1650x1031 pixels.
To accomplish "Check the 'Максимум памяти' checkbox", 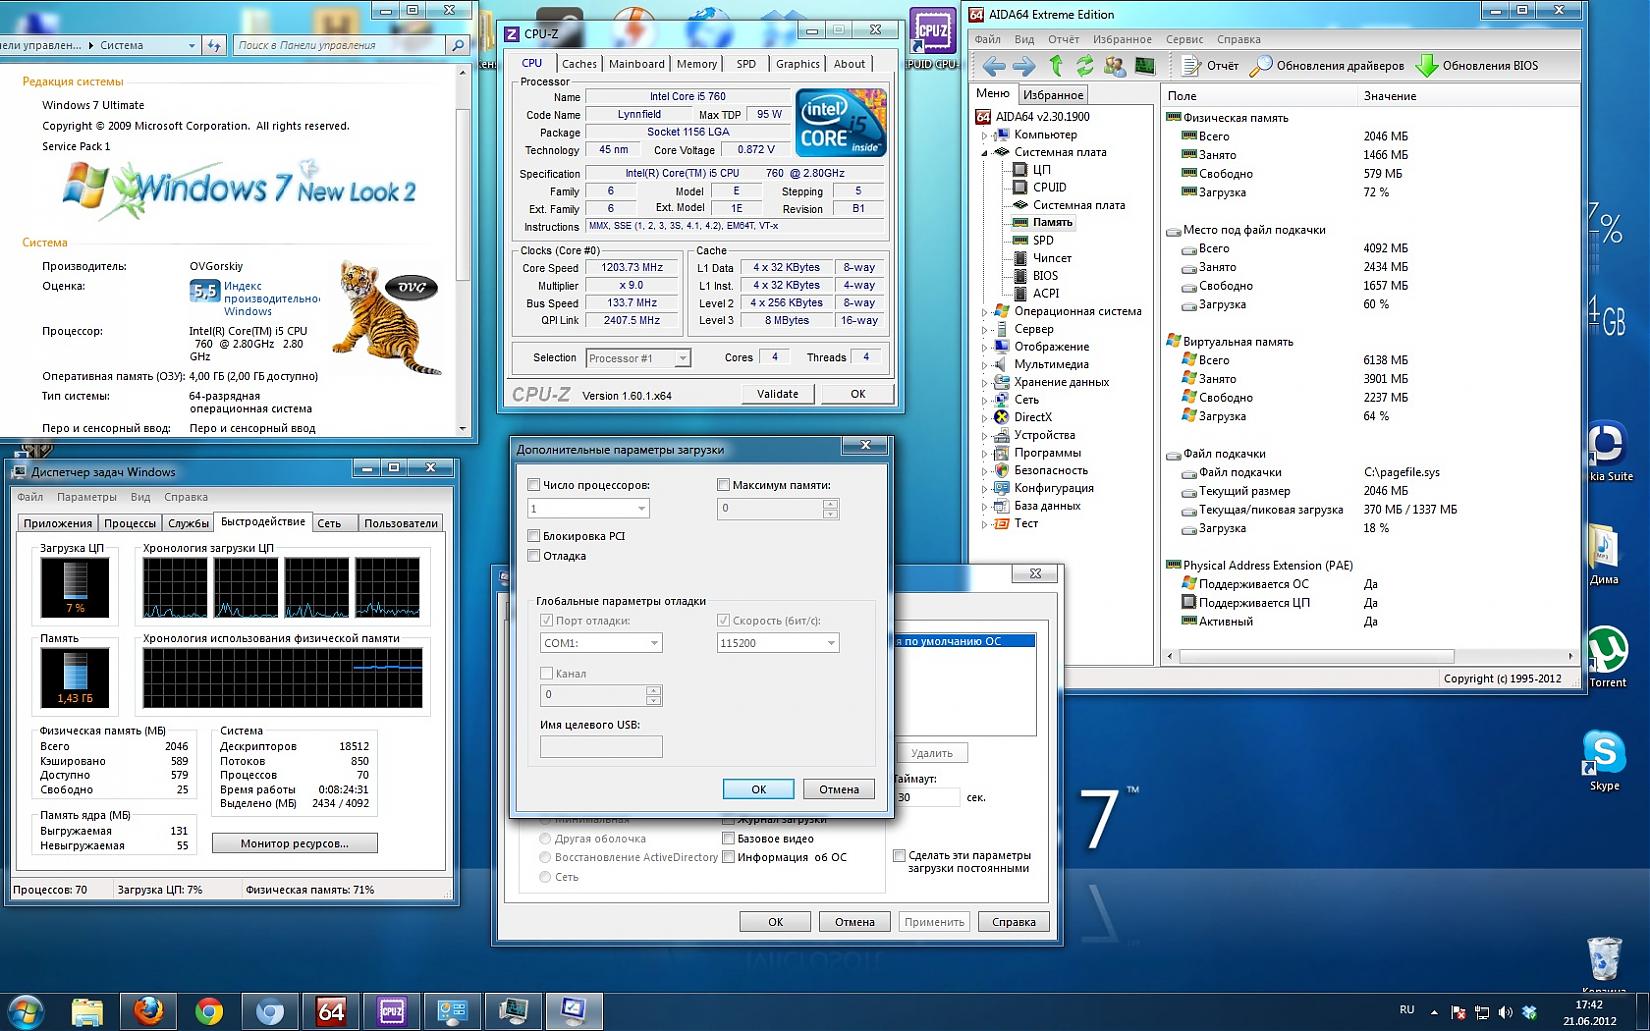I will 723,485.
